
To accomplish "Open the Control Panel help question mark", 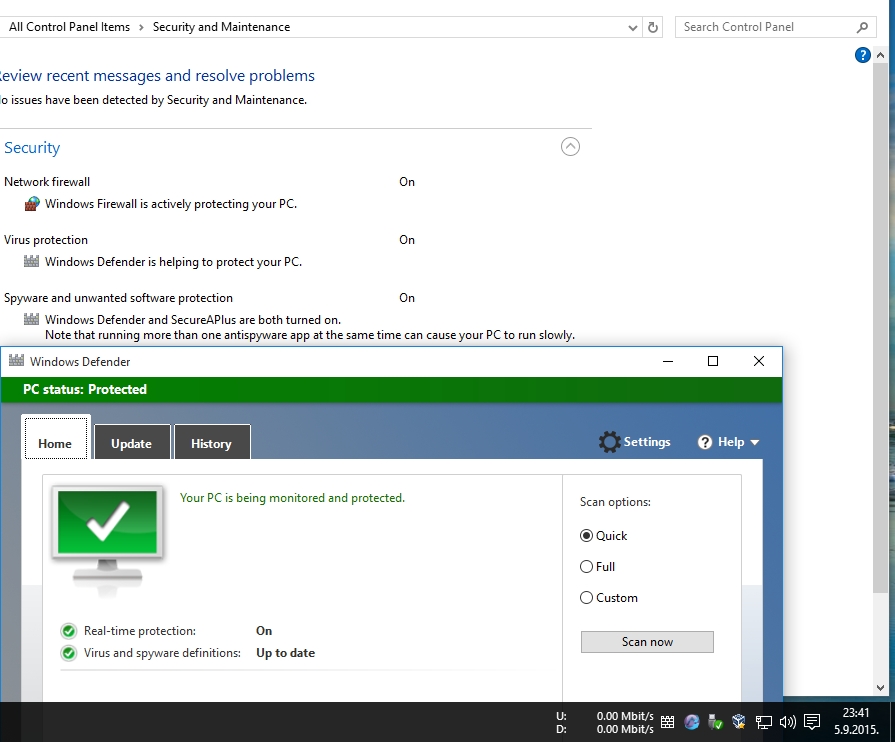I will [862, 55].
